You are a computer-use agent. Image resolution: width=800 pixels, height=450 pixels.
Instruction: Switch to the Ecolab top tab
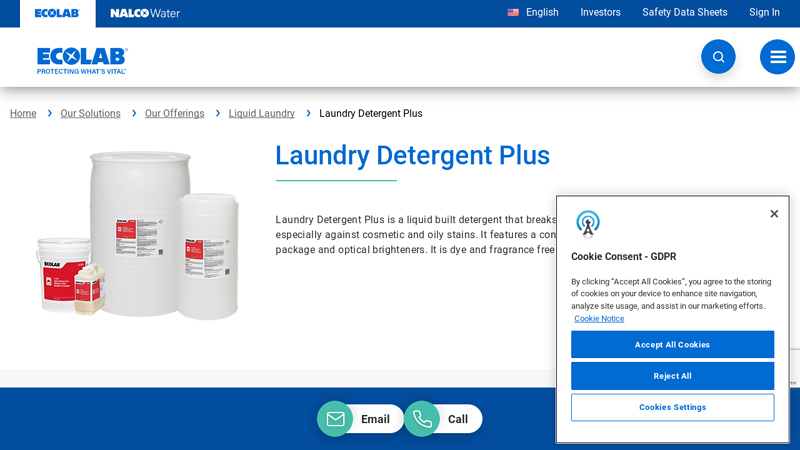point(57,13)
